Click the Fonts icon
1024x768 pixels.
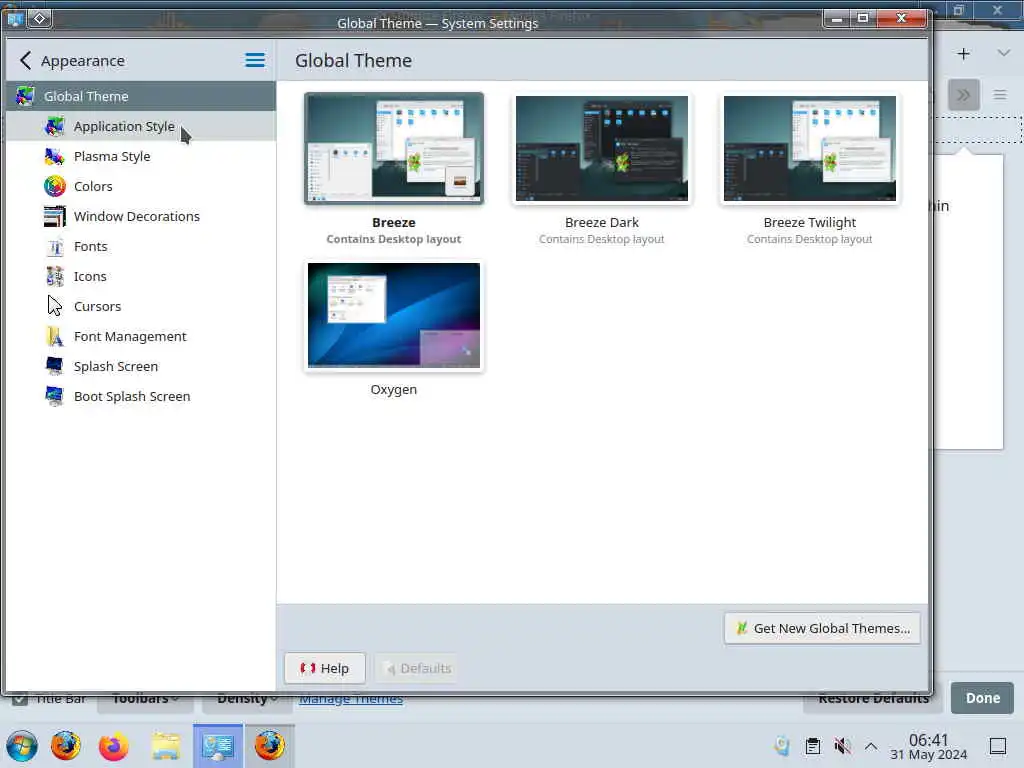(x=55, y=246)
